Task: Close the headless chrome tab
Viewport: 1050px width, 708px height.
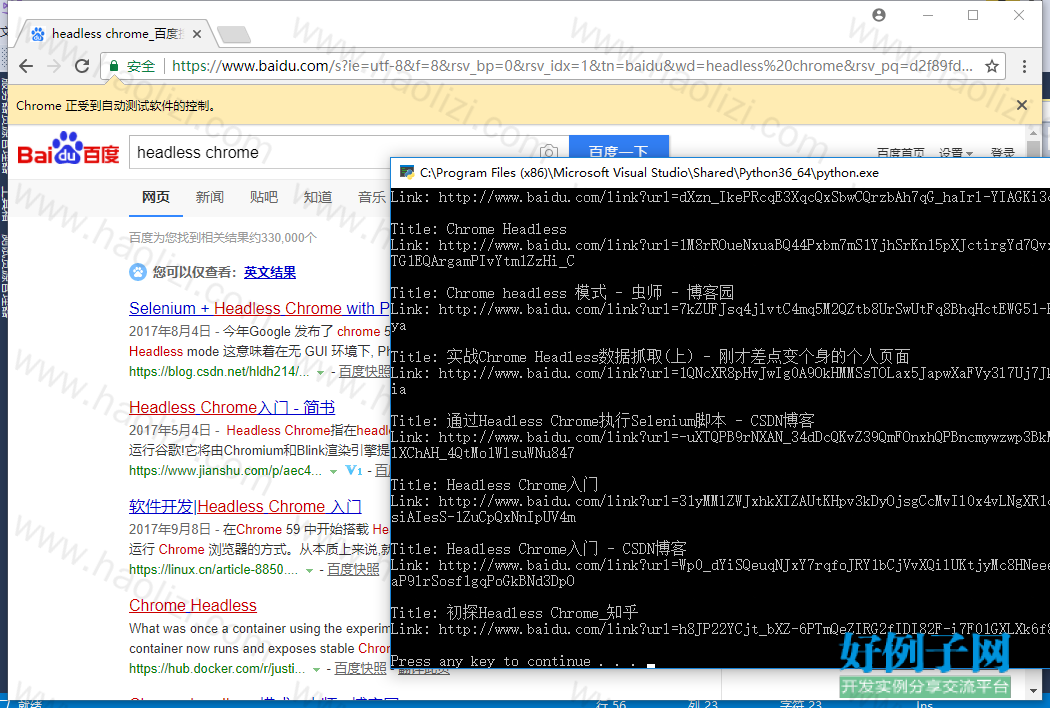Action: [x=197, y=33]
